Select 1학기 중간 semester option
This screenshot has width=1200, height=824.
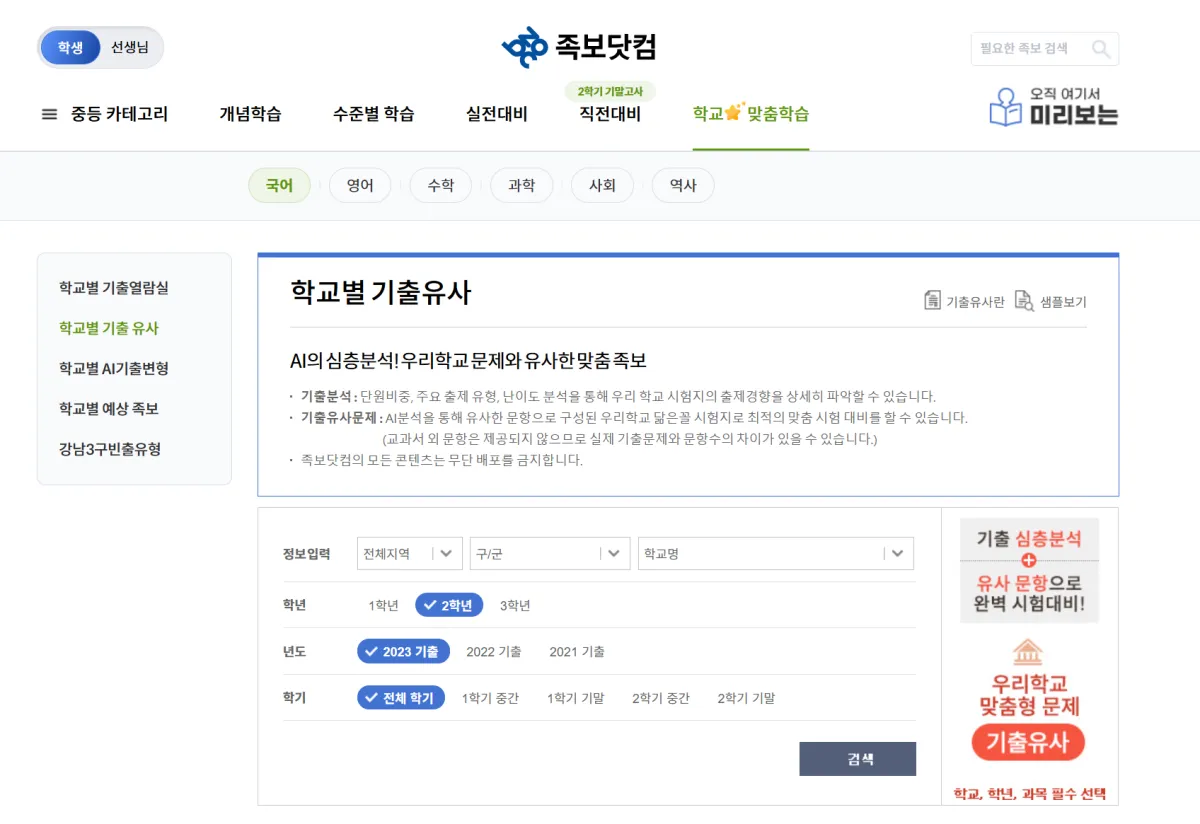[490, 698]
